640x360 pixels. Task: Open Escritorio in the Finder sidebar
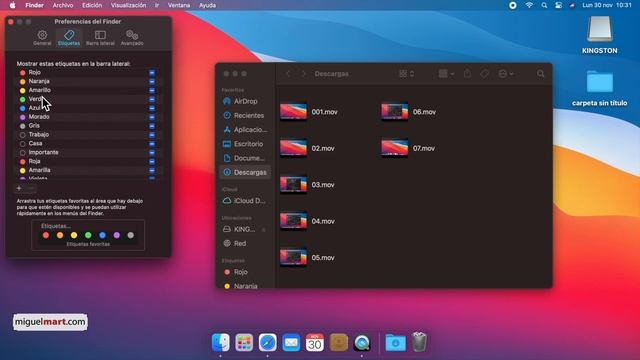(x=245, y=144)
